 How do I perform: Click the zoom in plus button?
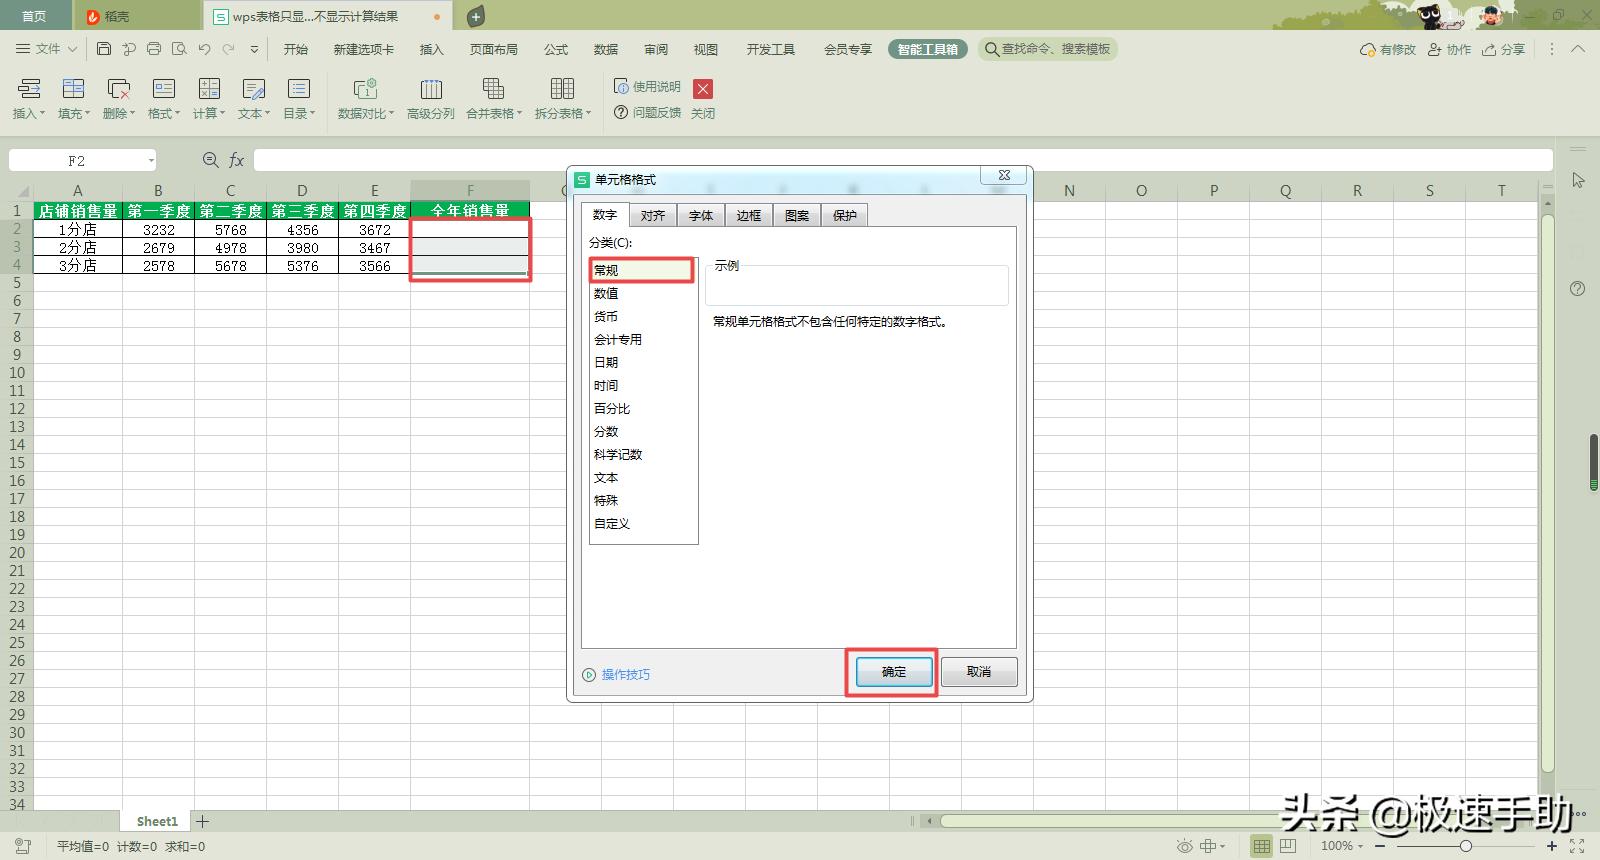pyautogui.click(x=1550, y=846)
